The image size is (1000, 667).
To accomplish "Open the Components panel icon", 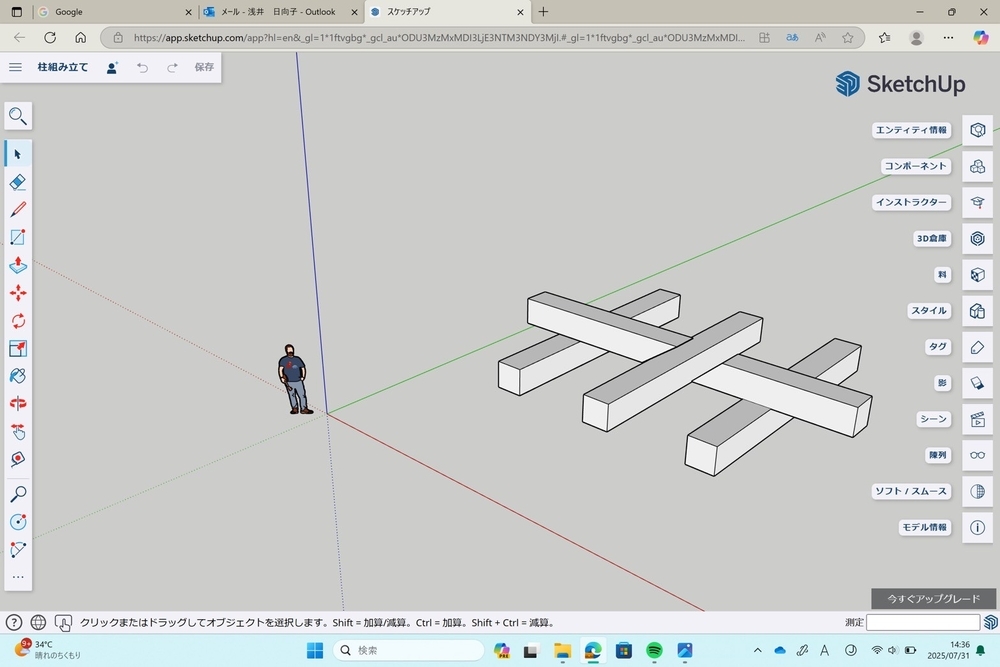I will pyautogui.click(x=977, y=166).
